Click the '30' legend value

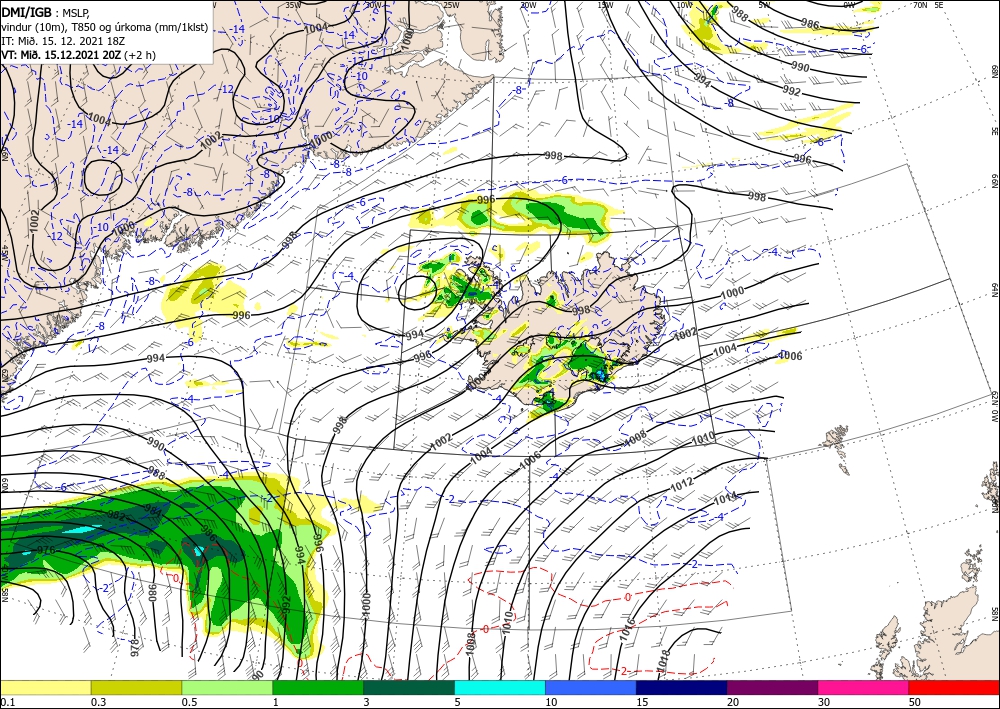[x=825, y=702]
